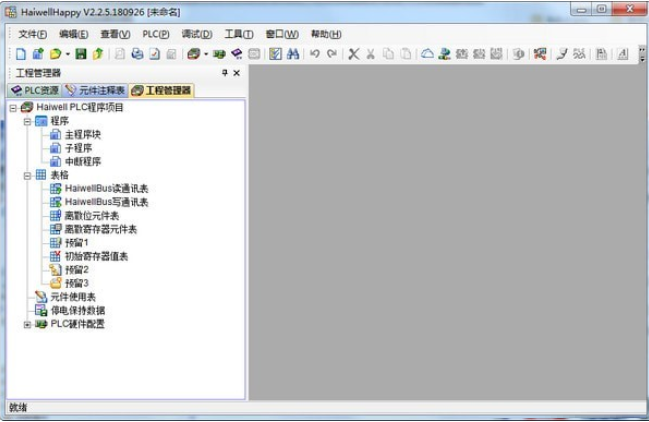Click the black X delete icon

click(x=354, y=54)
